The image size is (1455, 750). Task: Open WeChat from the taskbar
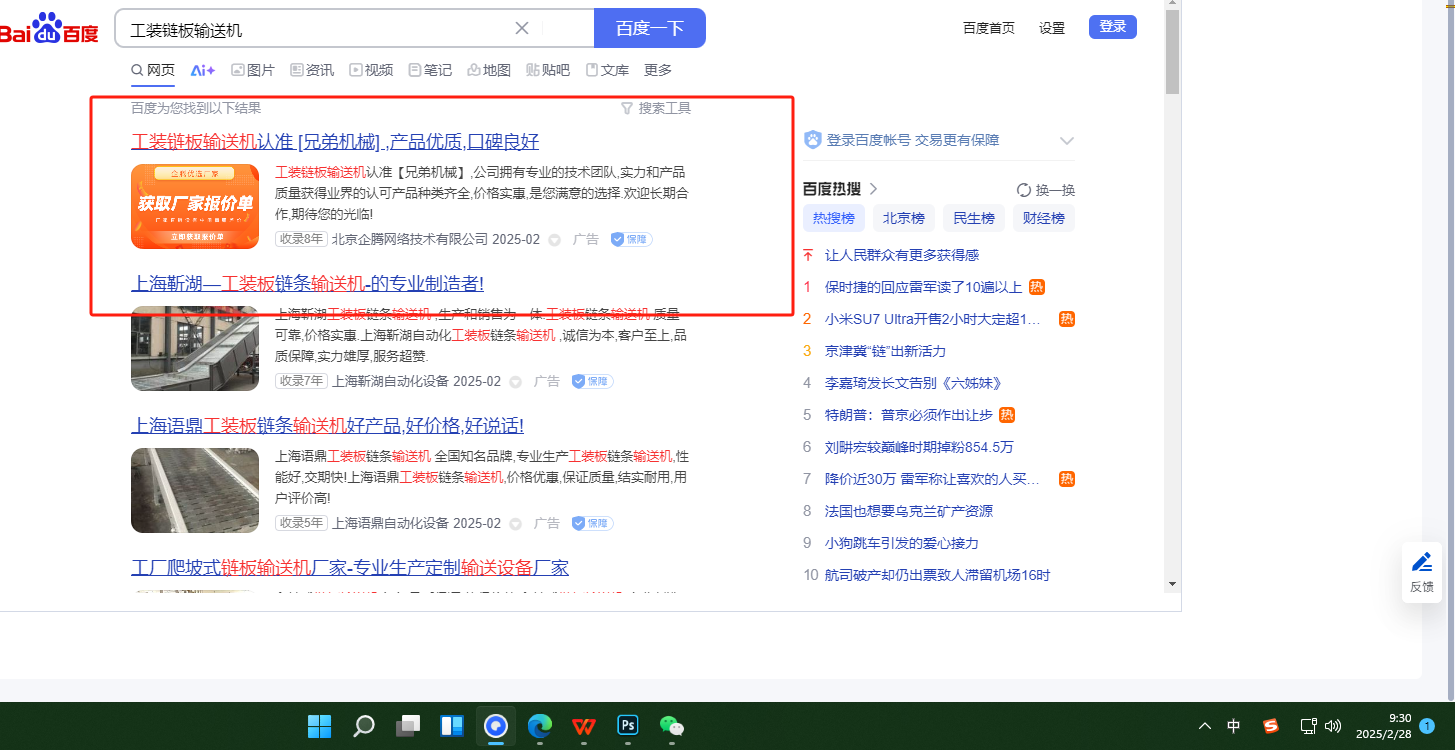671,725
